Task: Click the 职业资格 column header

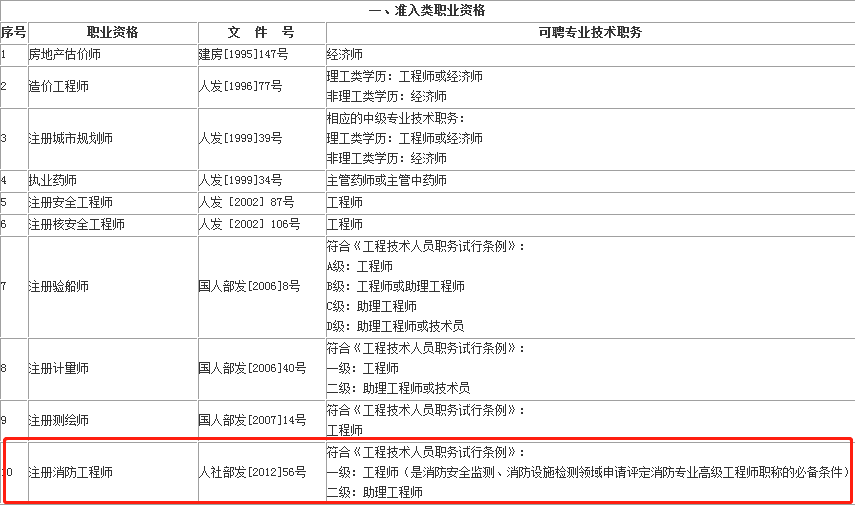Action: (112, 32)
